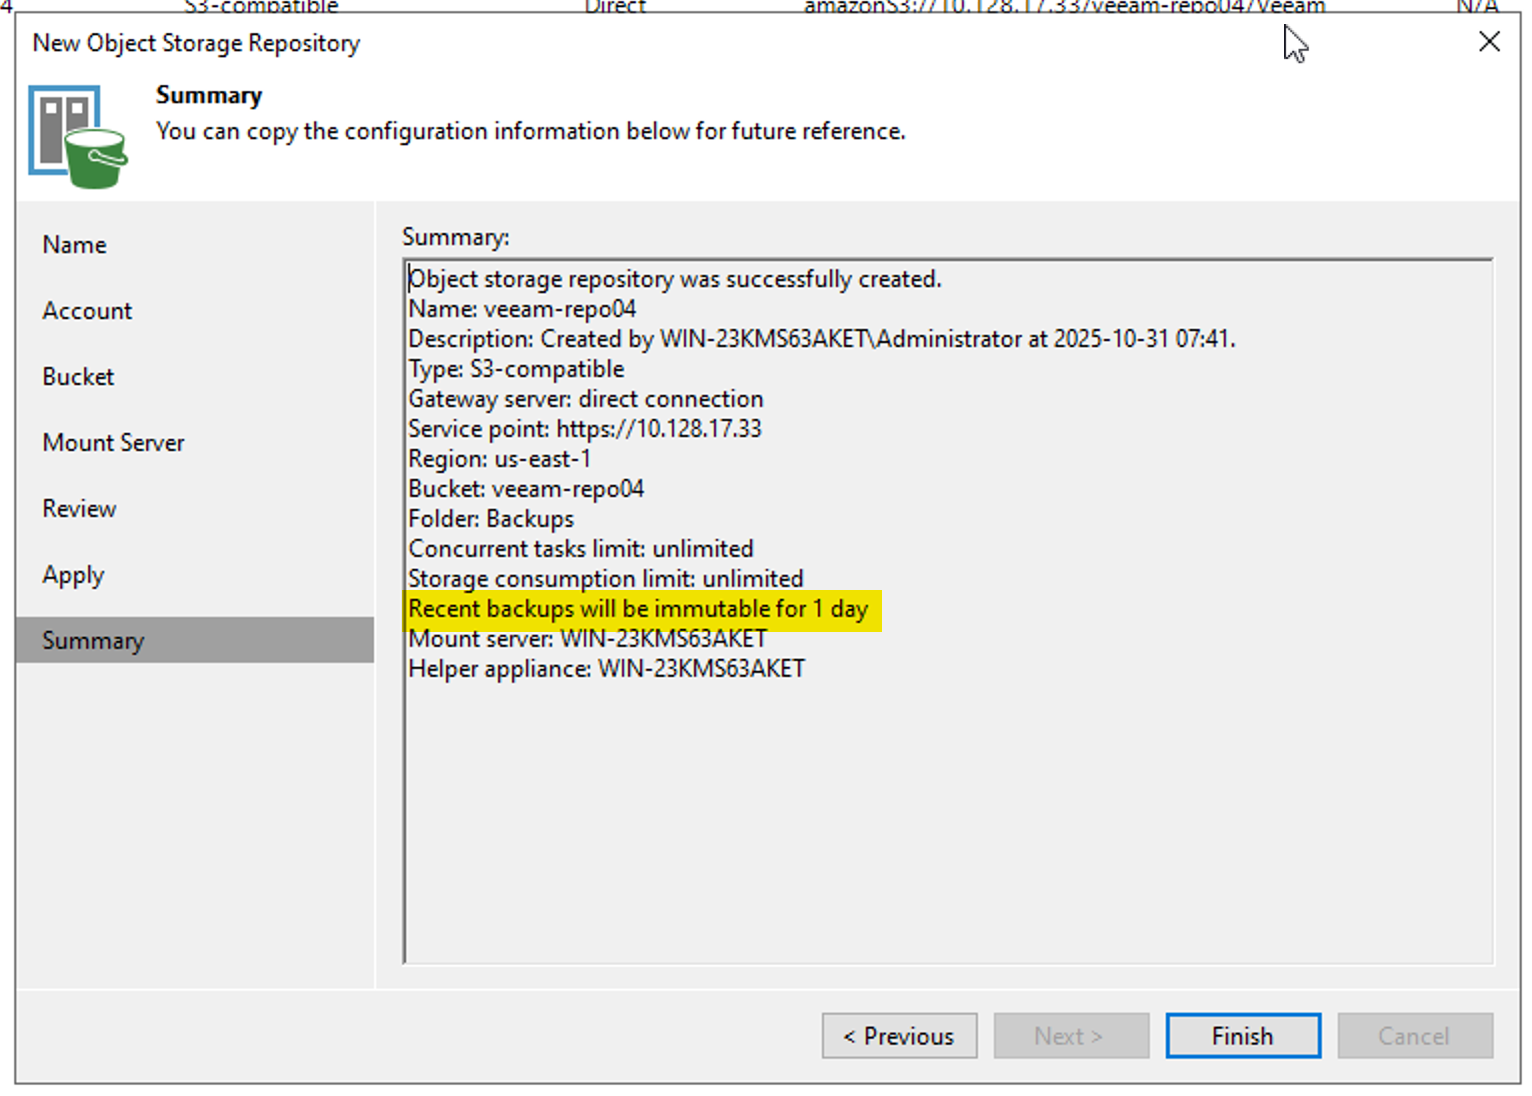Image resolution: width=1532 pixels, height=1096 pixels.
Task: Close the New Object Storage Repository wizard
Action: coord(1489,41)
